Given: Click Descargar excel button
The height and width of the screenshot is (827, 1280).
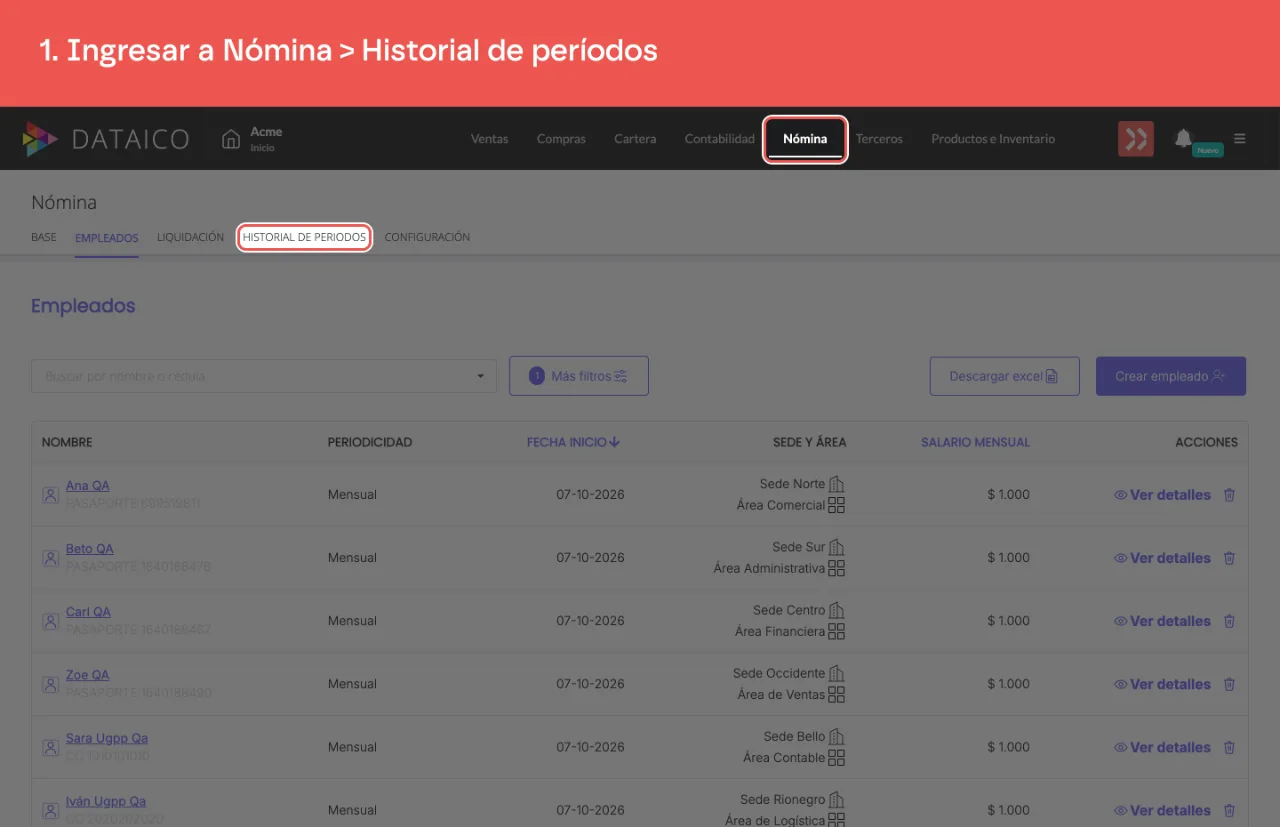Looking at the screenshot, I should (x=1004, y=376).
